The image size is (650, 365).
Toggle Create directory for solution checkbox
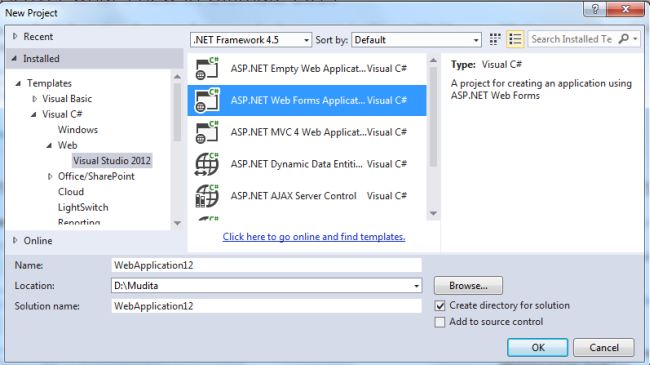coord(440,306)
